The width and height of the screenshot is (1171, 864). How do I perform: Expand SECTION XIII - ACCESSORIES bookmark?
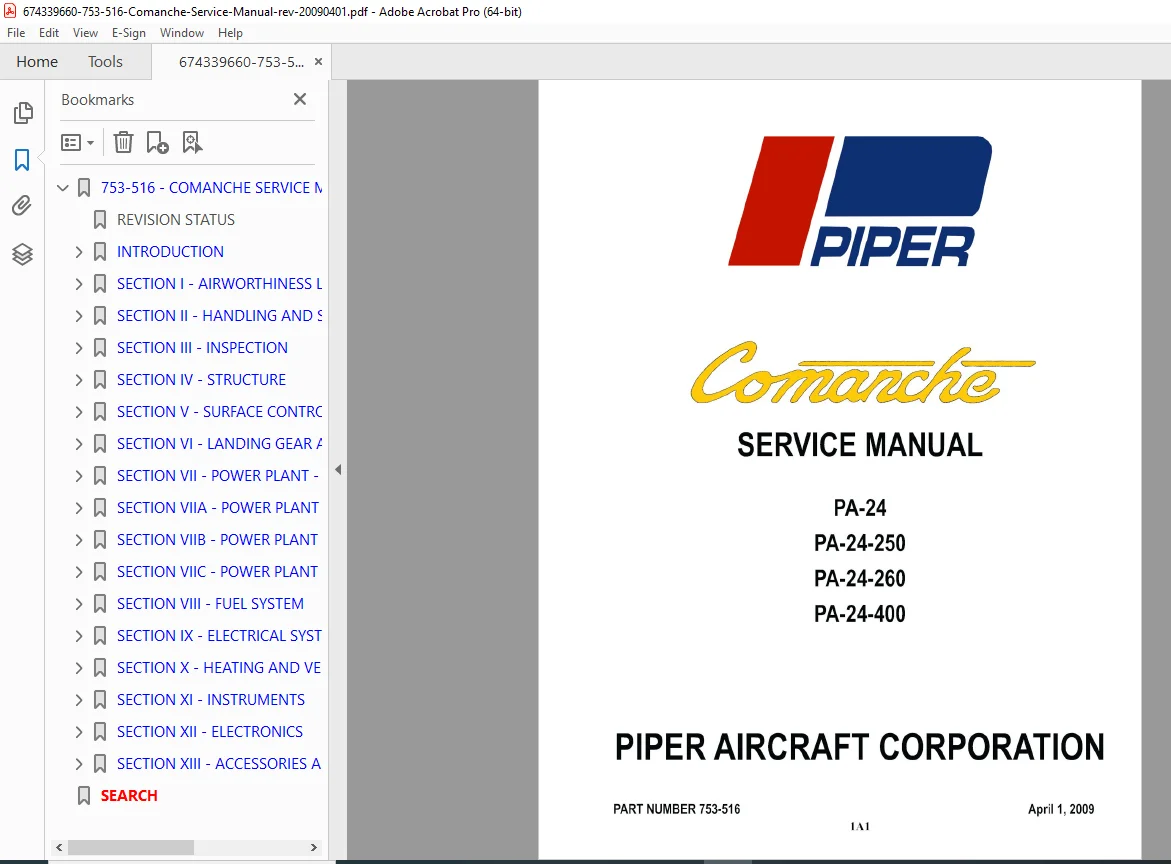pyautogui.click(x=79, y=765)
